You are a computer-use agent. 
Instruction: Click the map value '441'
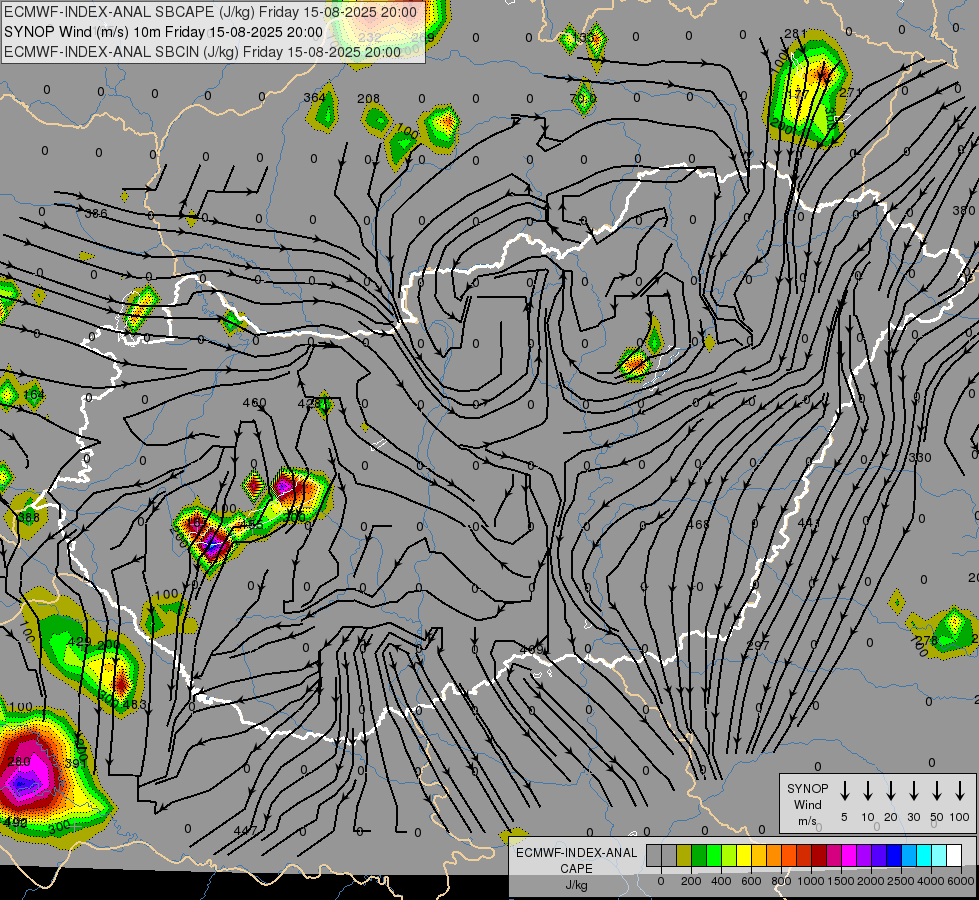pyautogui.click(x=810, y=523)
